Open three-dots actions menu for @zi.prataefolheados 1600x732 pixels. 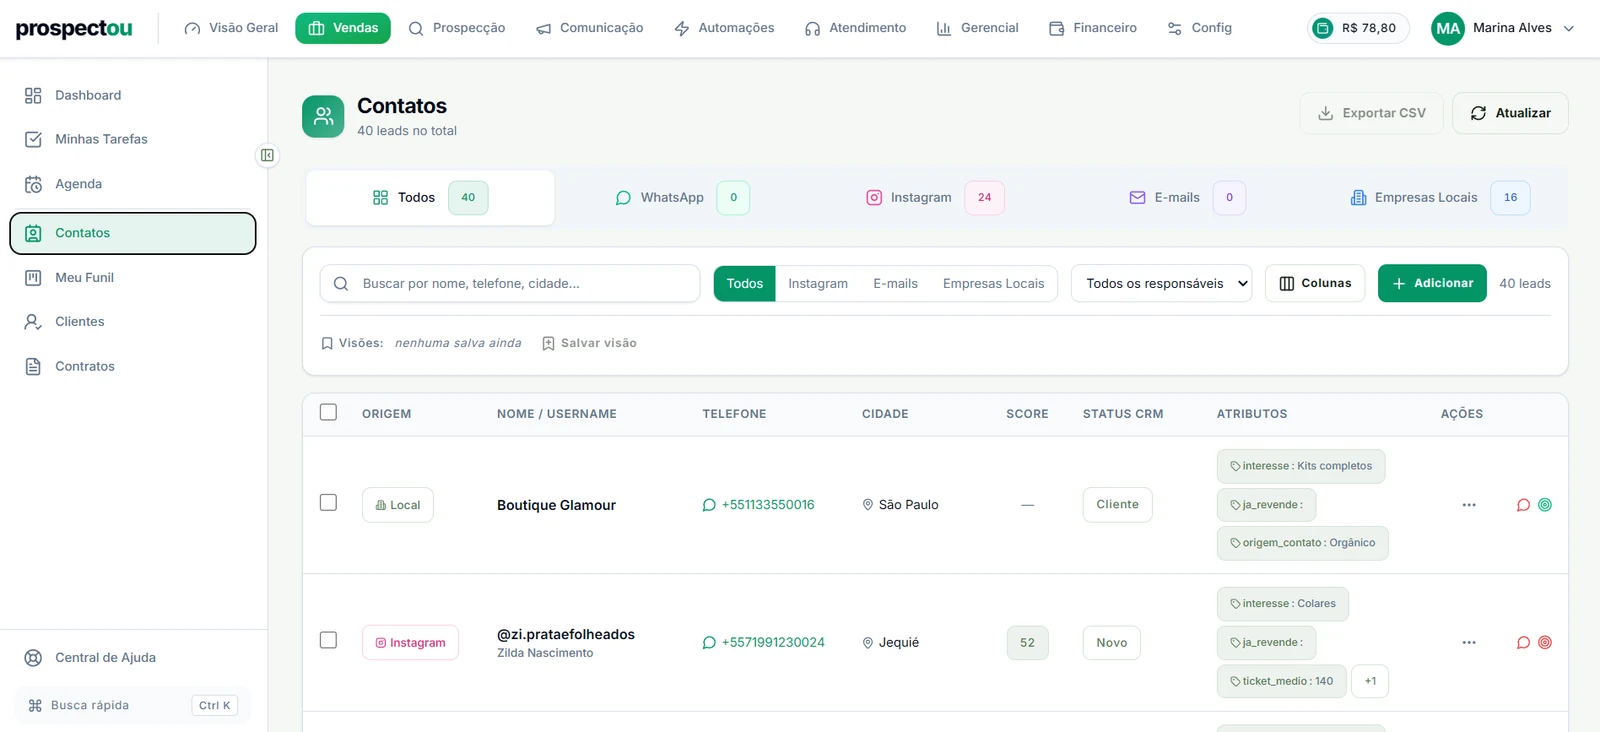click(x=1469, y=643)
